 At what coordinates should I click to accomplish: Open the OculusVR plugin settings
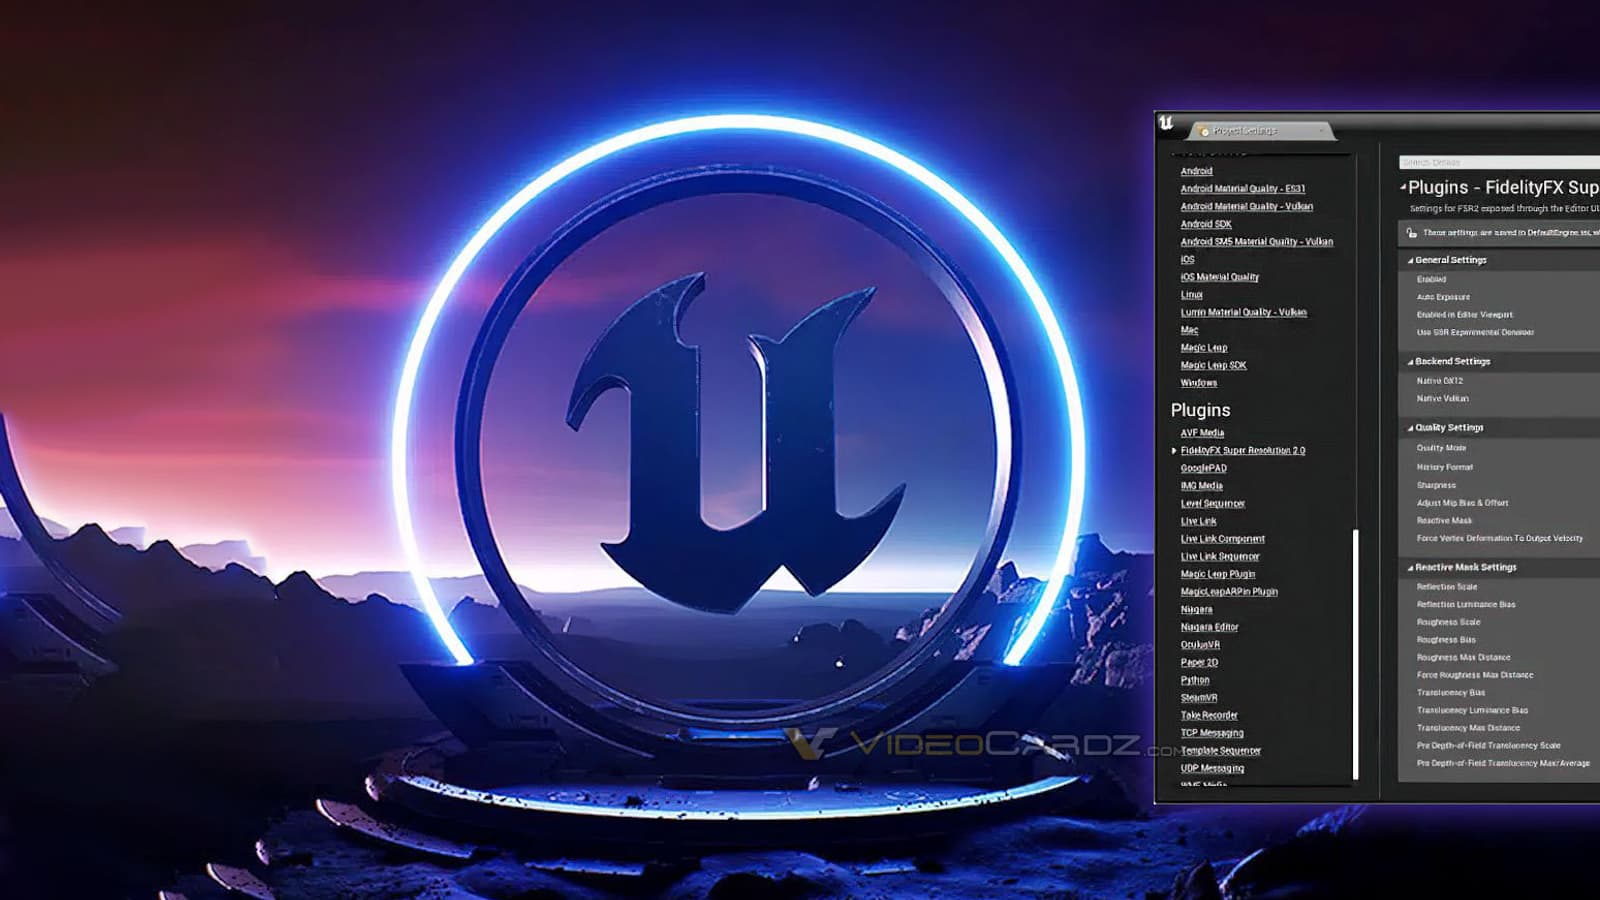(x=1200, y=645)
